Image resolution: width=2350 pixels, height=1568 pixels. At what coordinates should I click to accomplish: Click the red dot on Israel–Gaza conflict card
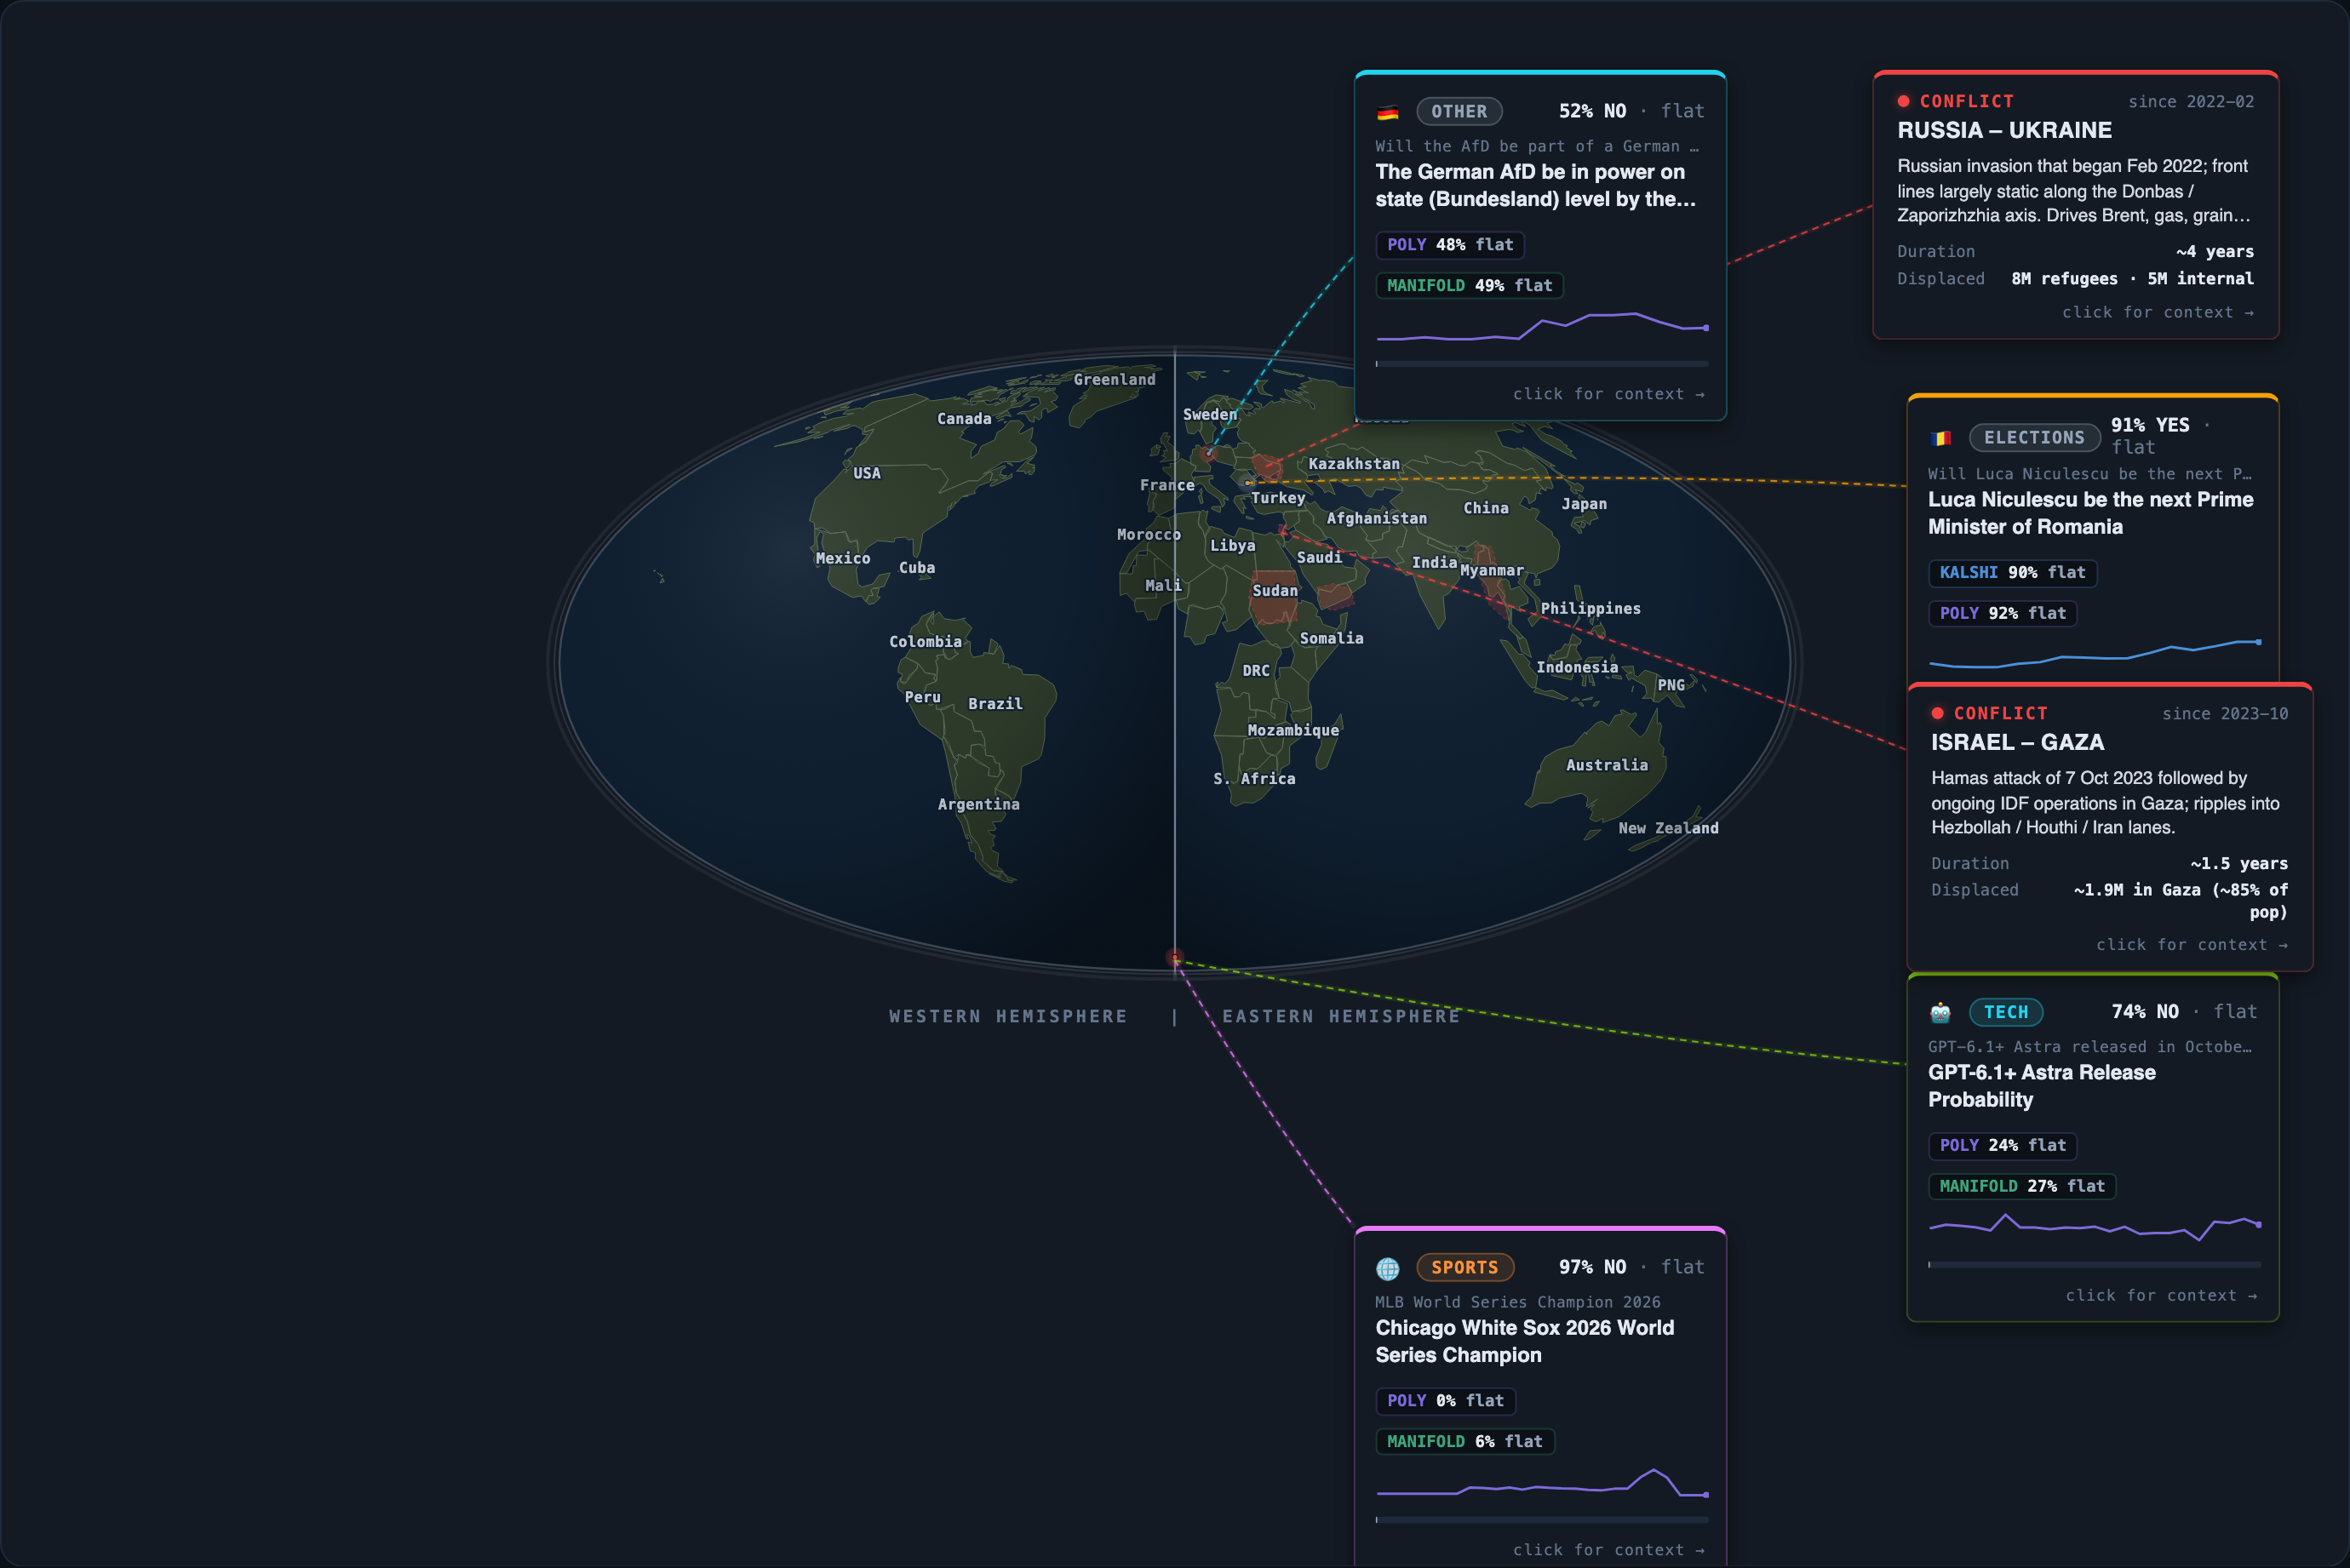pyautogui.click(x=1938, y=713)
